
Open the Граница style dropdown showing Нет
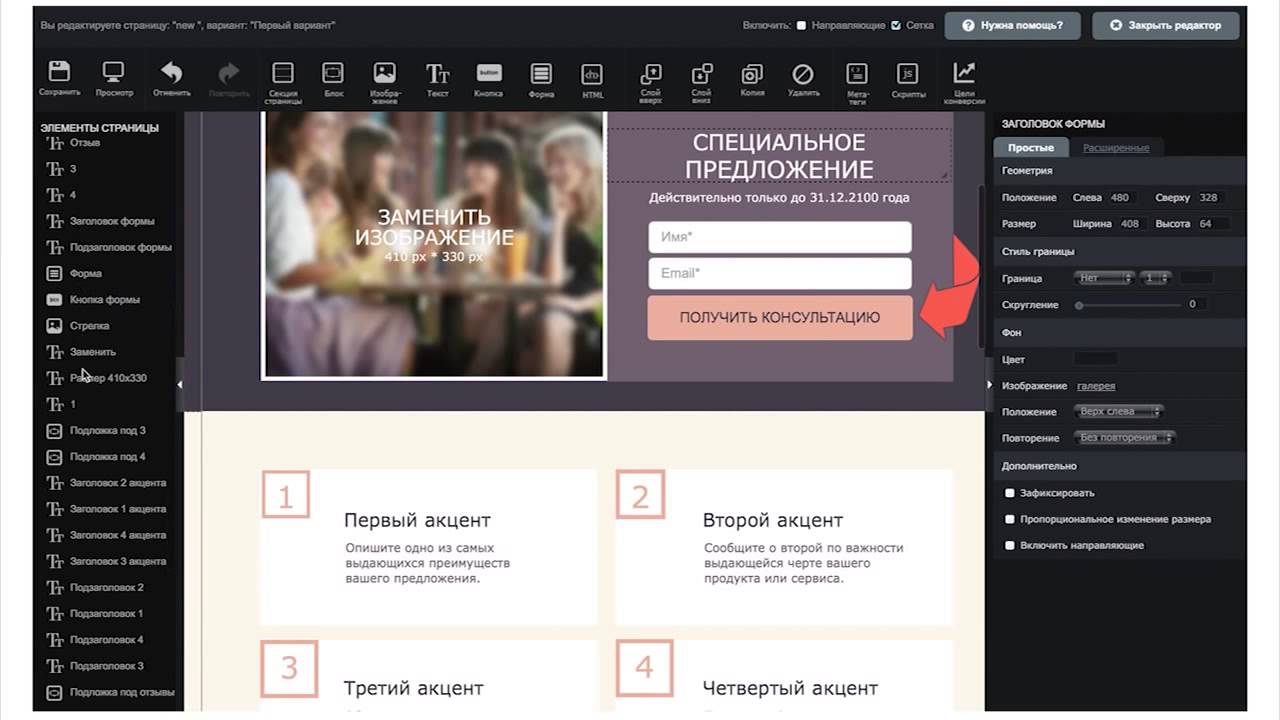pos(1104,278)
